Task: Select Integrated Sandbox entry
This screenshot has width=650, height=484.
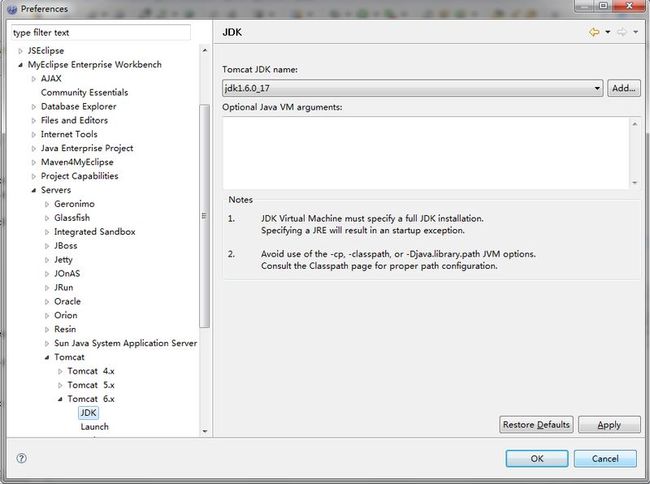Action: click(x=95, y=232)
